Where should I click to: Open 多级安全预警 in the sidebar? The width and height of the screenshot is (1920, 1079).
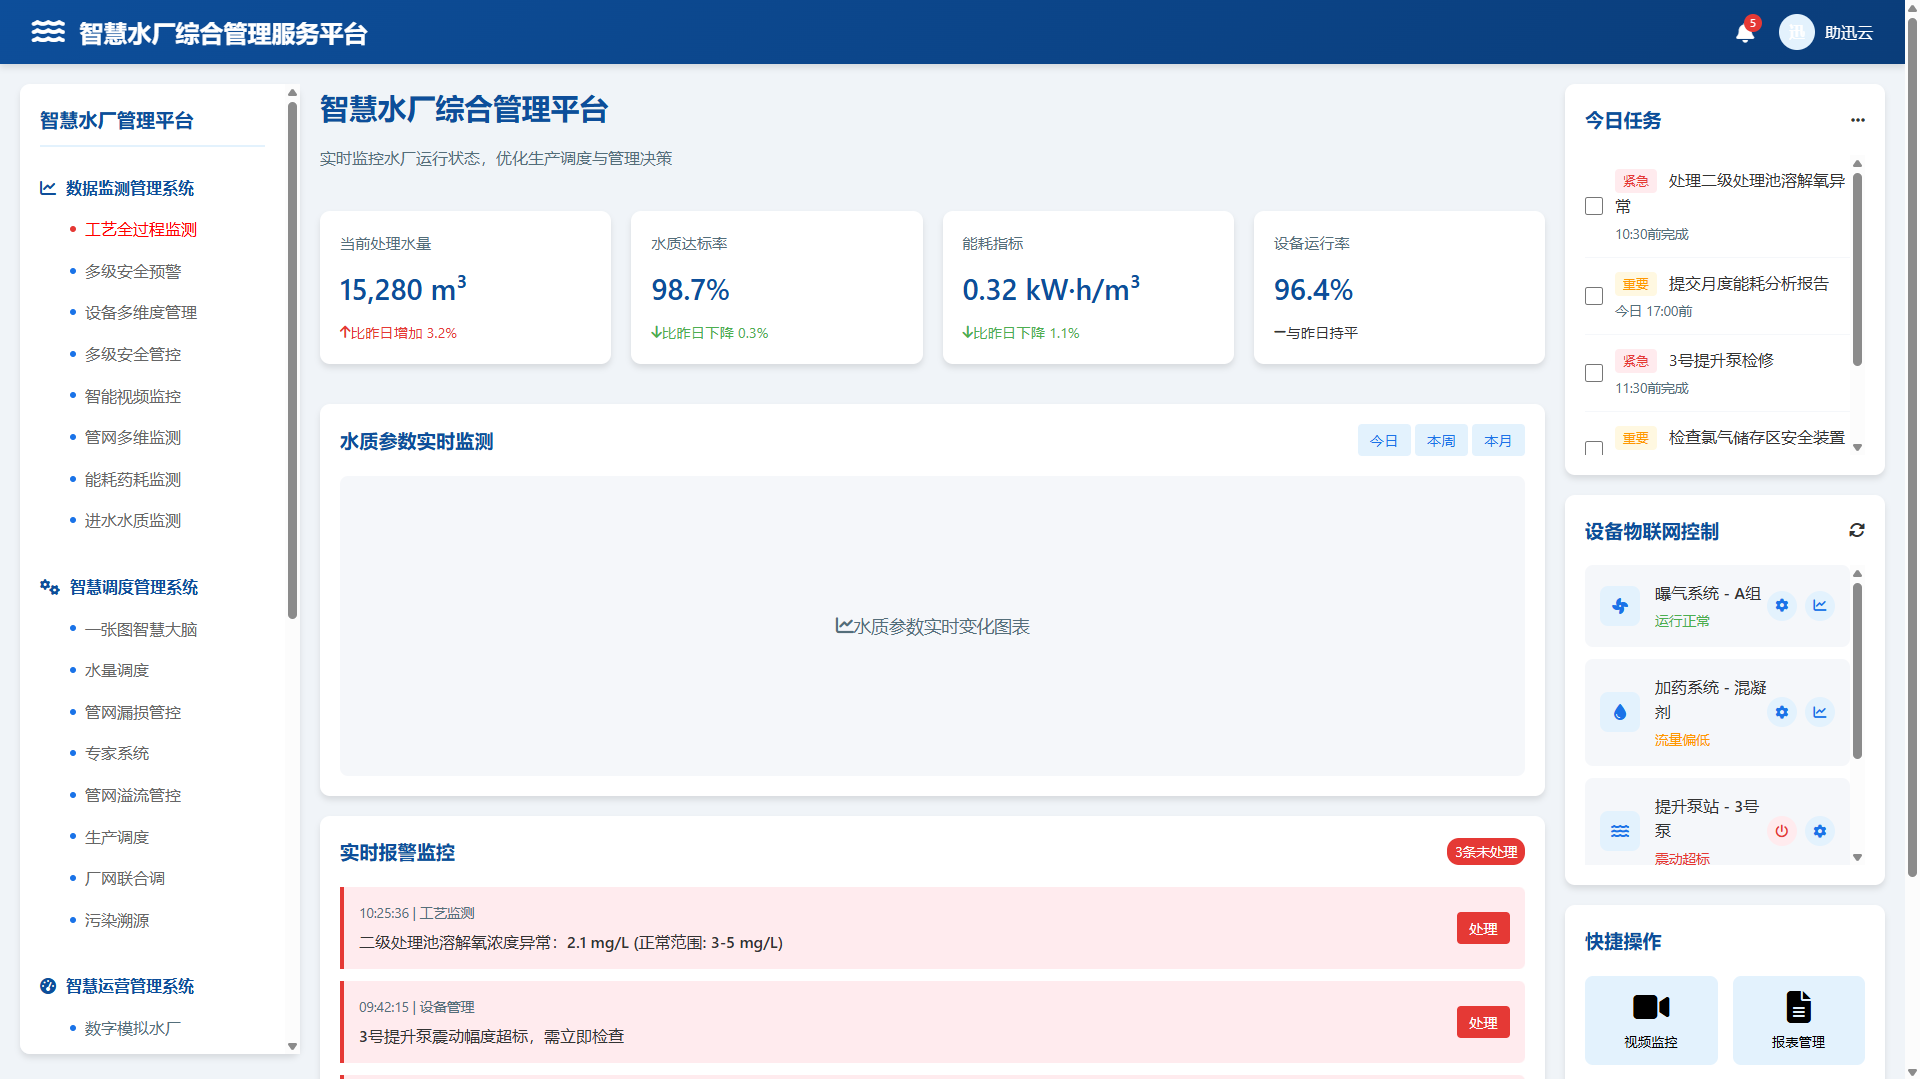tap(132, 272)
